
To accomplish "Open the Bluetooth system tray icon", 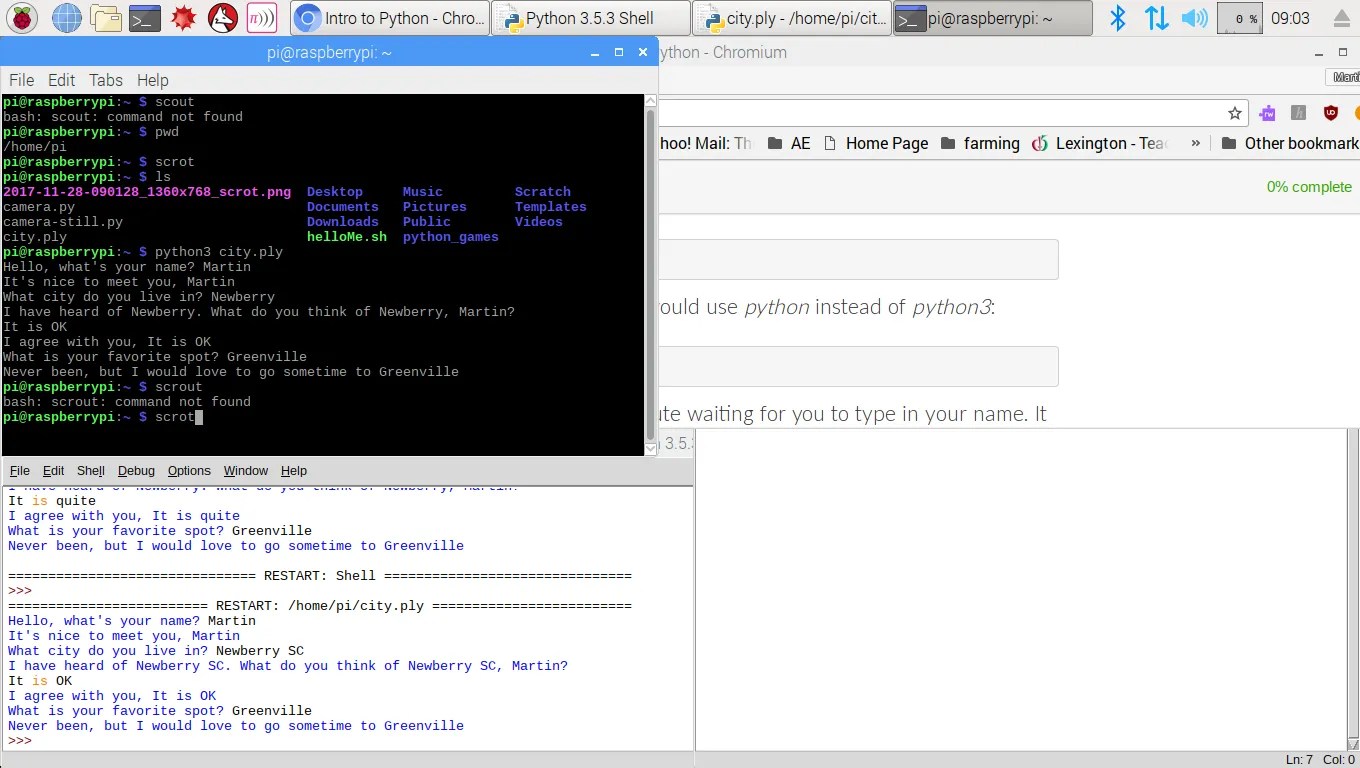I will coord(1117,17).
